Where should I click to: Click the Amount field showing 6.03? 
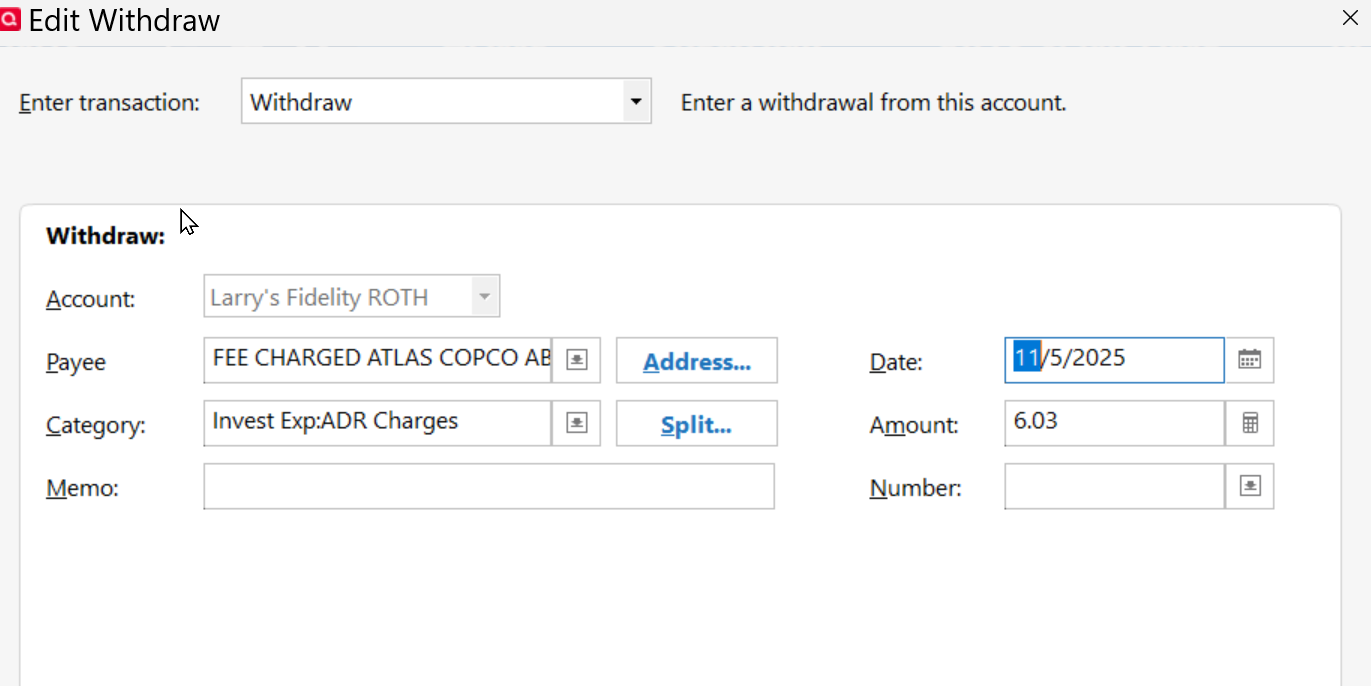[1115, 423]
